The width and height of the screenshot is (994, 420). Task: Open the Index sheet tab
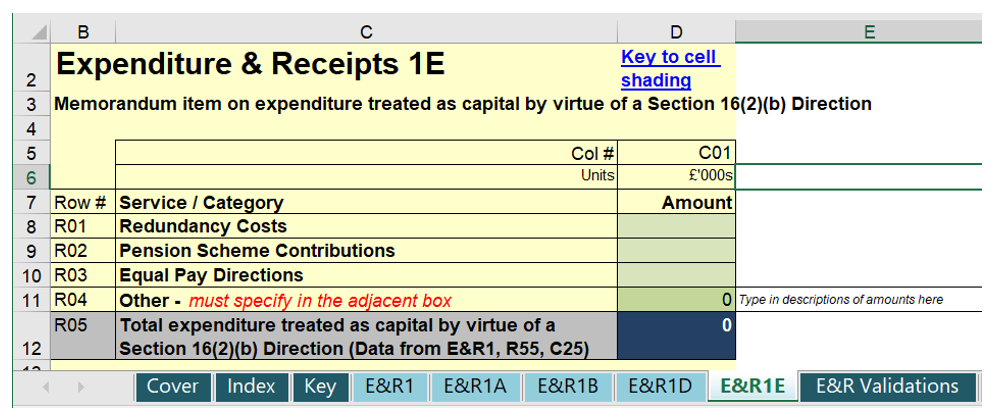click(x=251, y=387)
